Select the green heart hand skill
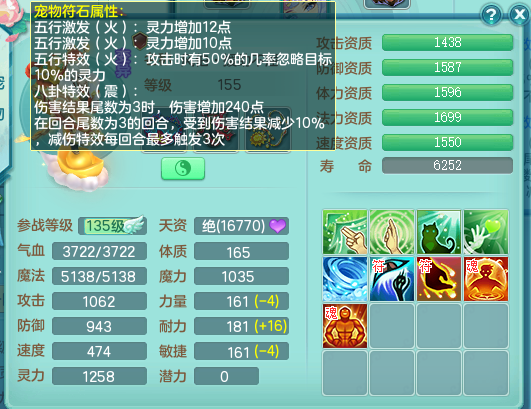531x409 pixels. click(486, 232)
